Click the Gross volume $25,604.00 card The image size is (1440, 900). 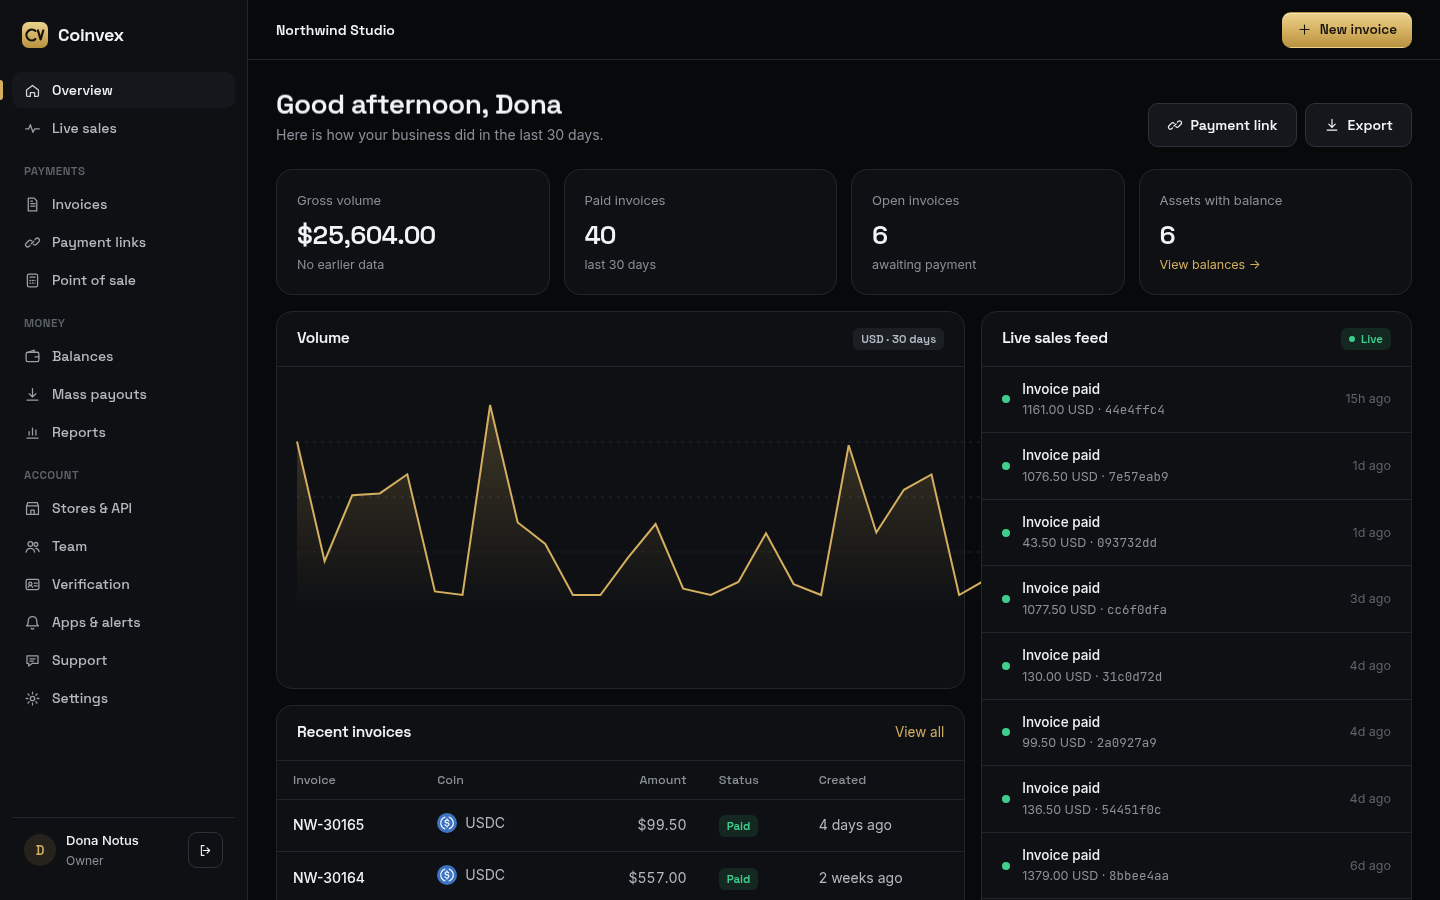point(413,232)
